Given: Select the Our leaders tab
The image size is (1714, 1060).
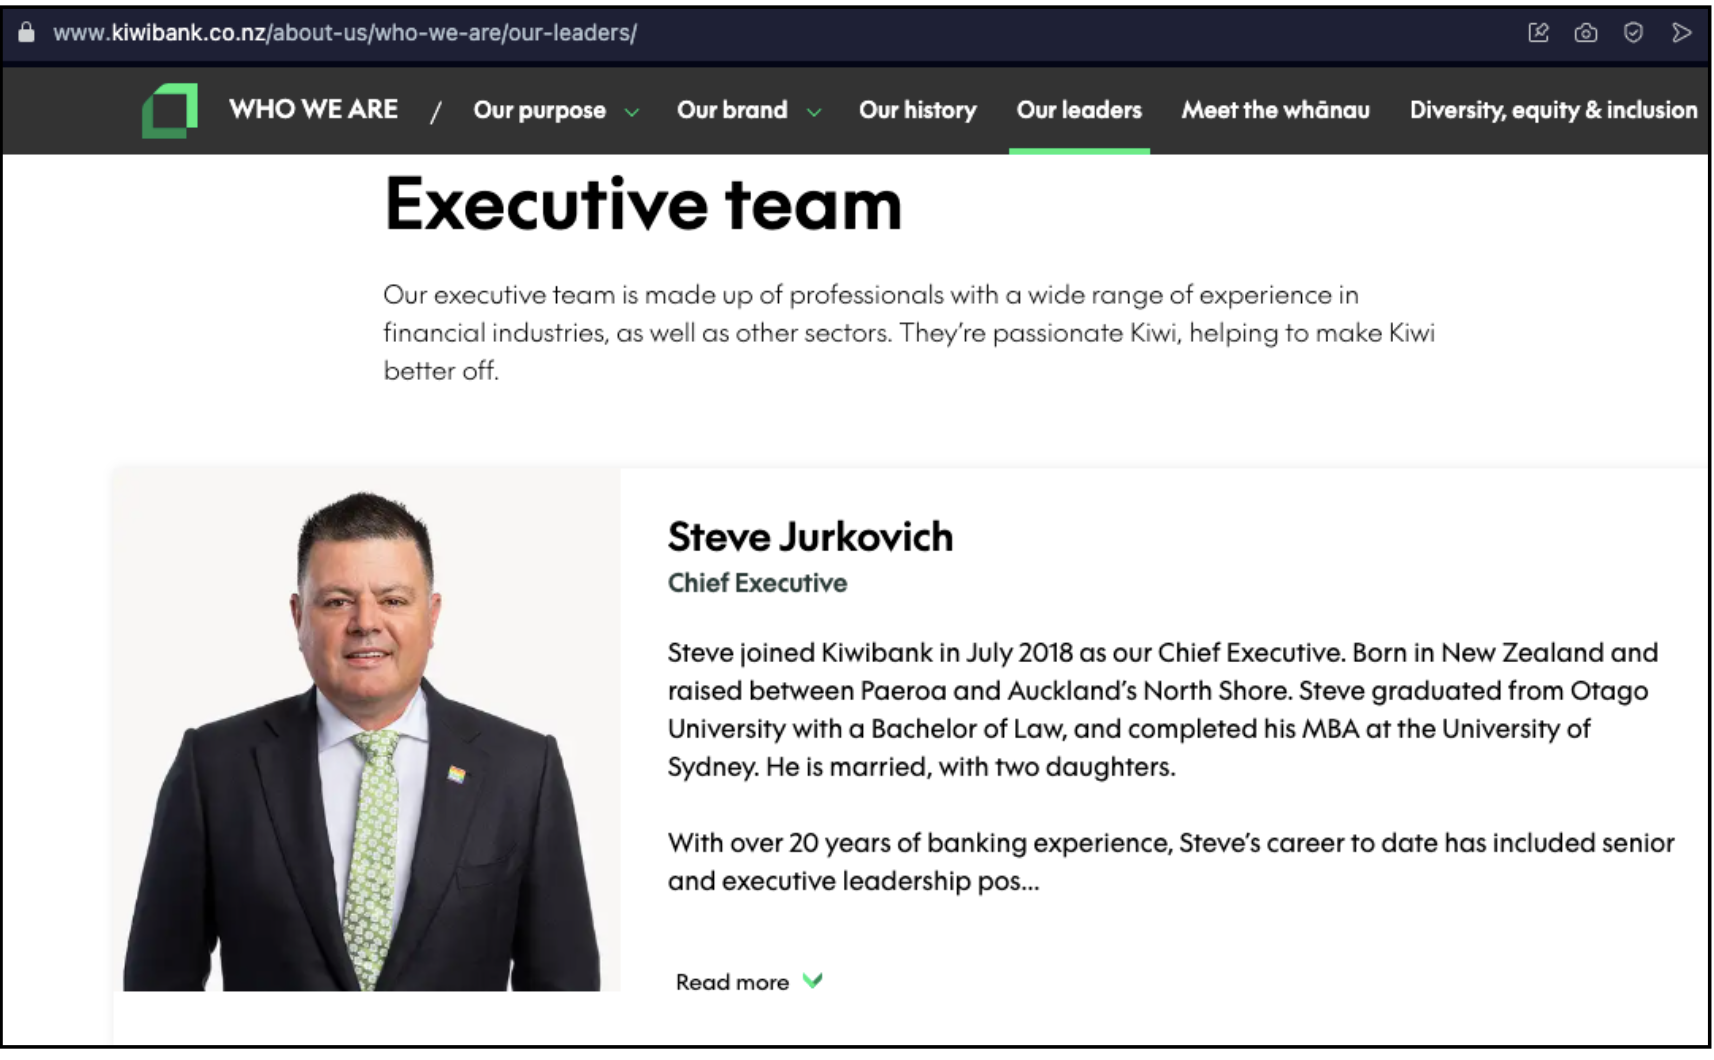Looking at the screenshot, I should (x=1079, y=110).
